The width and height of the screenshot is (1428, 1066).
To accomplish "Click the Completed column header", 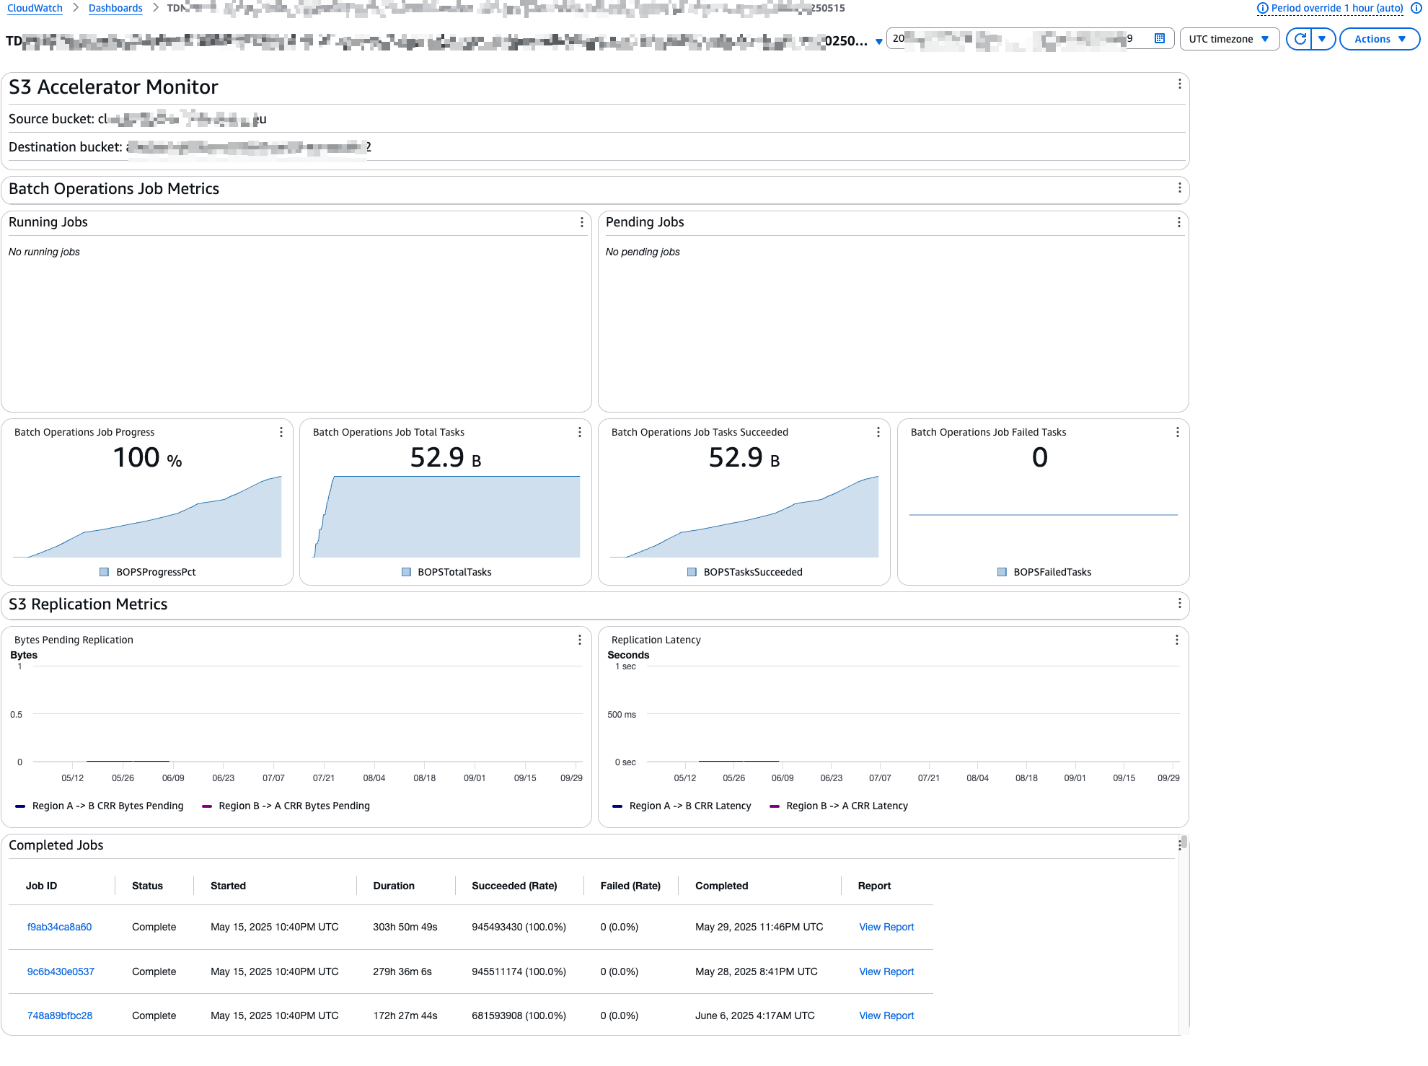I will point(722,886).
